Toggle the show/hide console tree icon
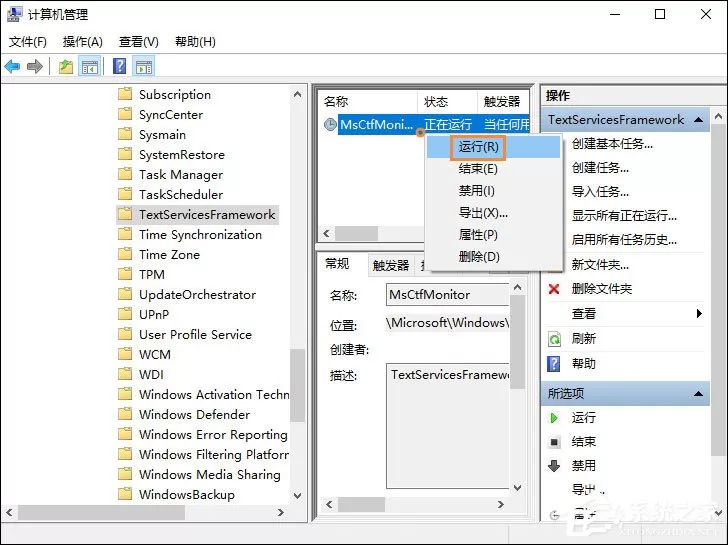728x545 pixels. coord(89,67)
